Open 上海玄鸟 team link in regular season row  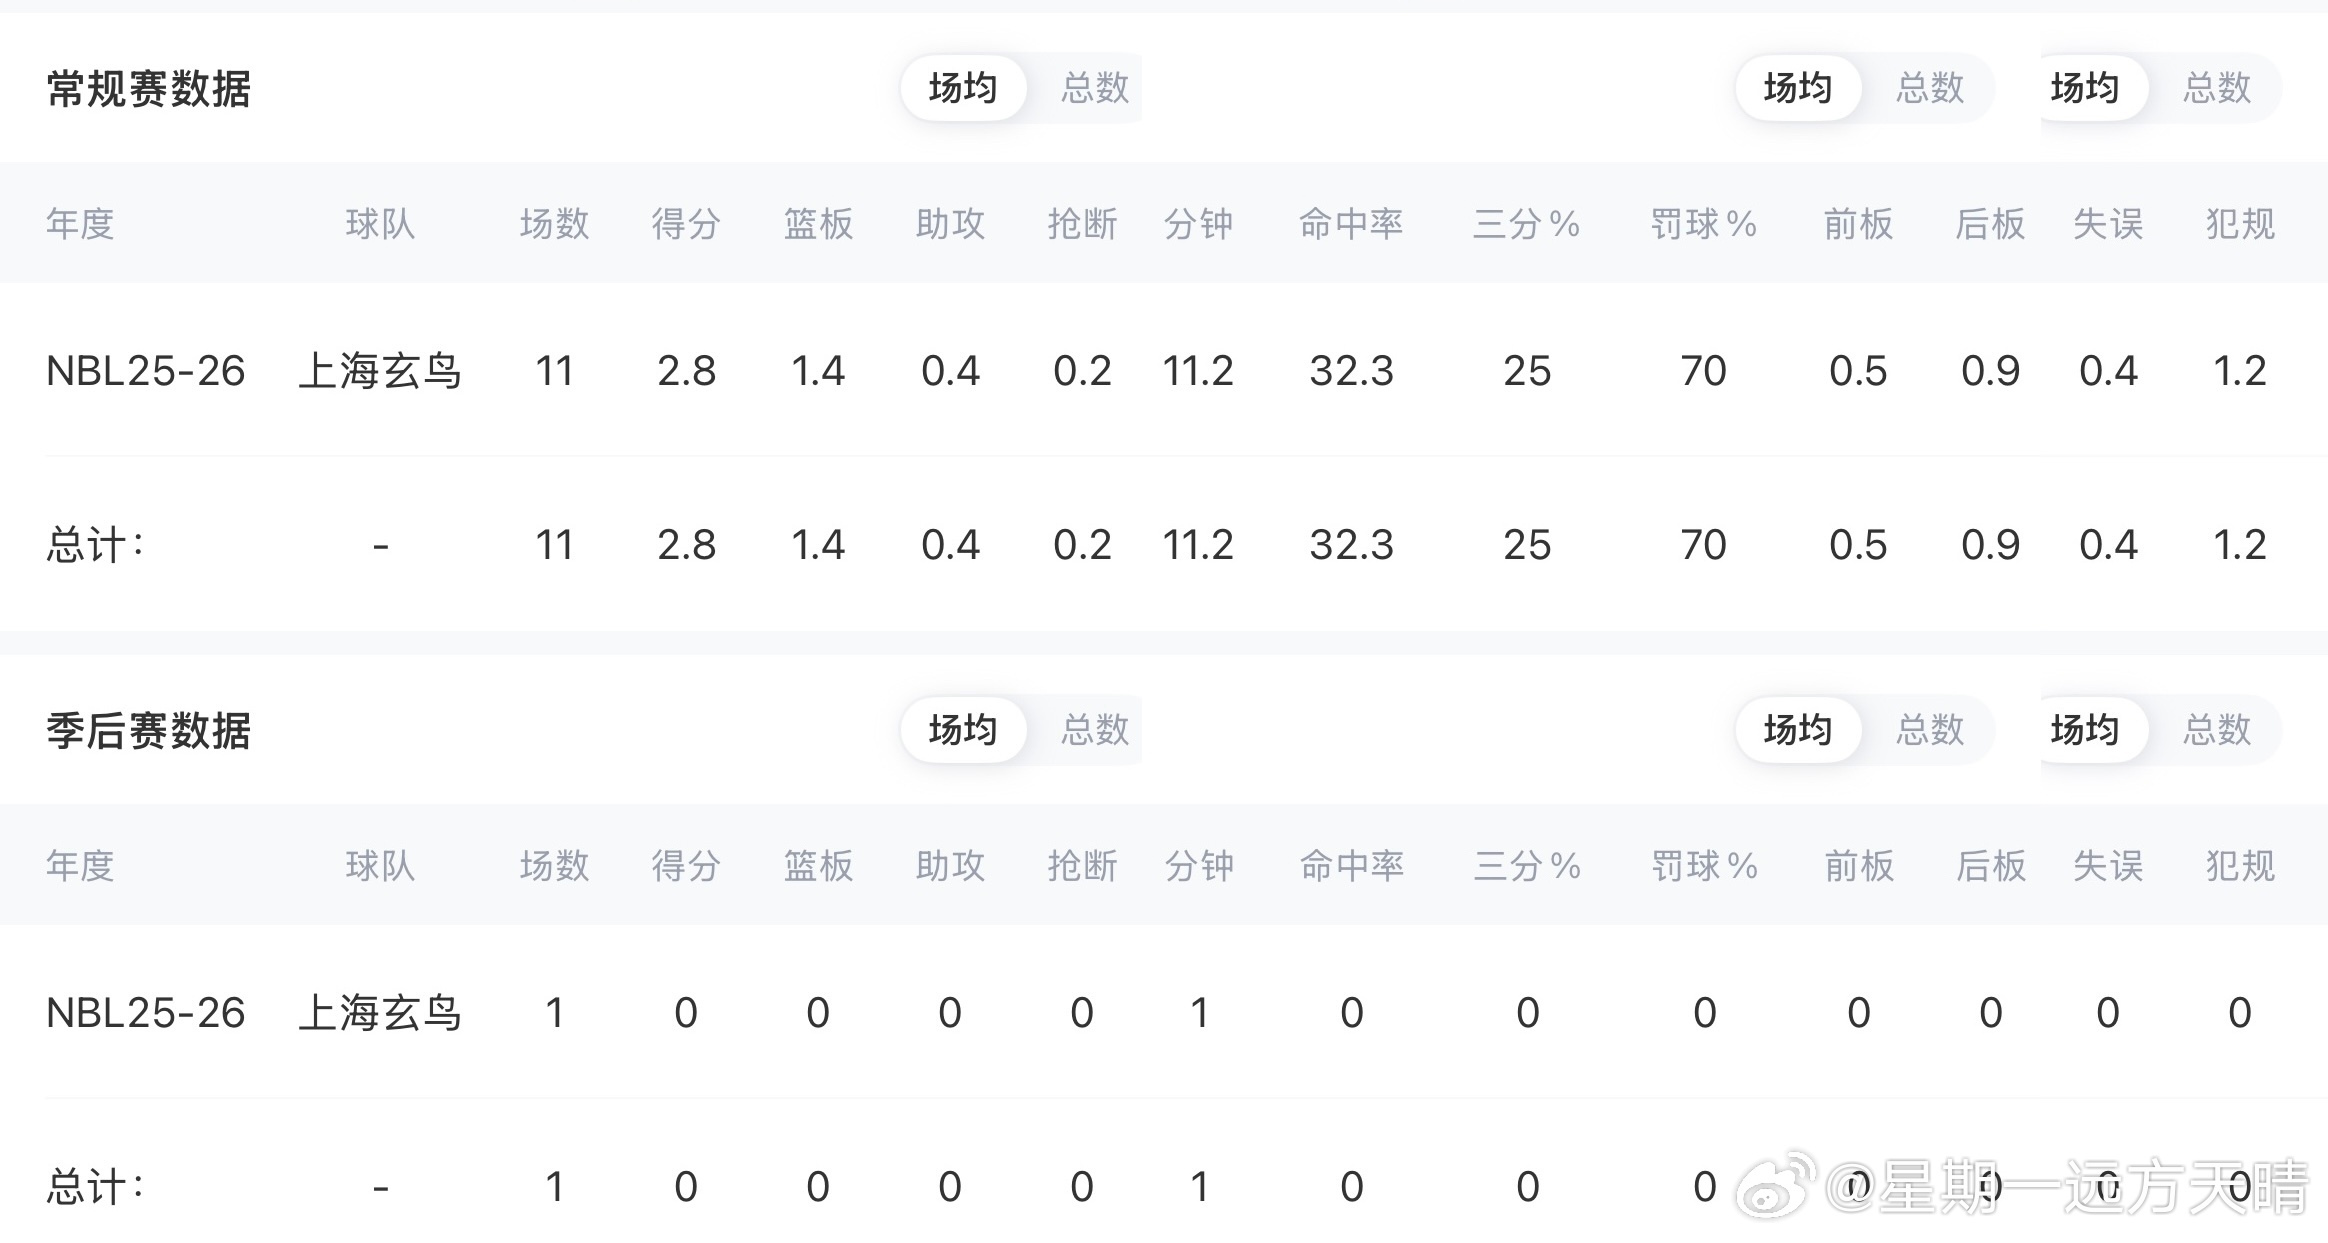tap(380, 371)
